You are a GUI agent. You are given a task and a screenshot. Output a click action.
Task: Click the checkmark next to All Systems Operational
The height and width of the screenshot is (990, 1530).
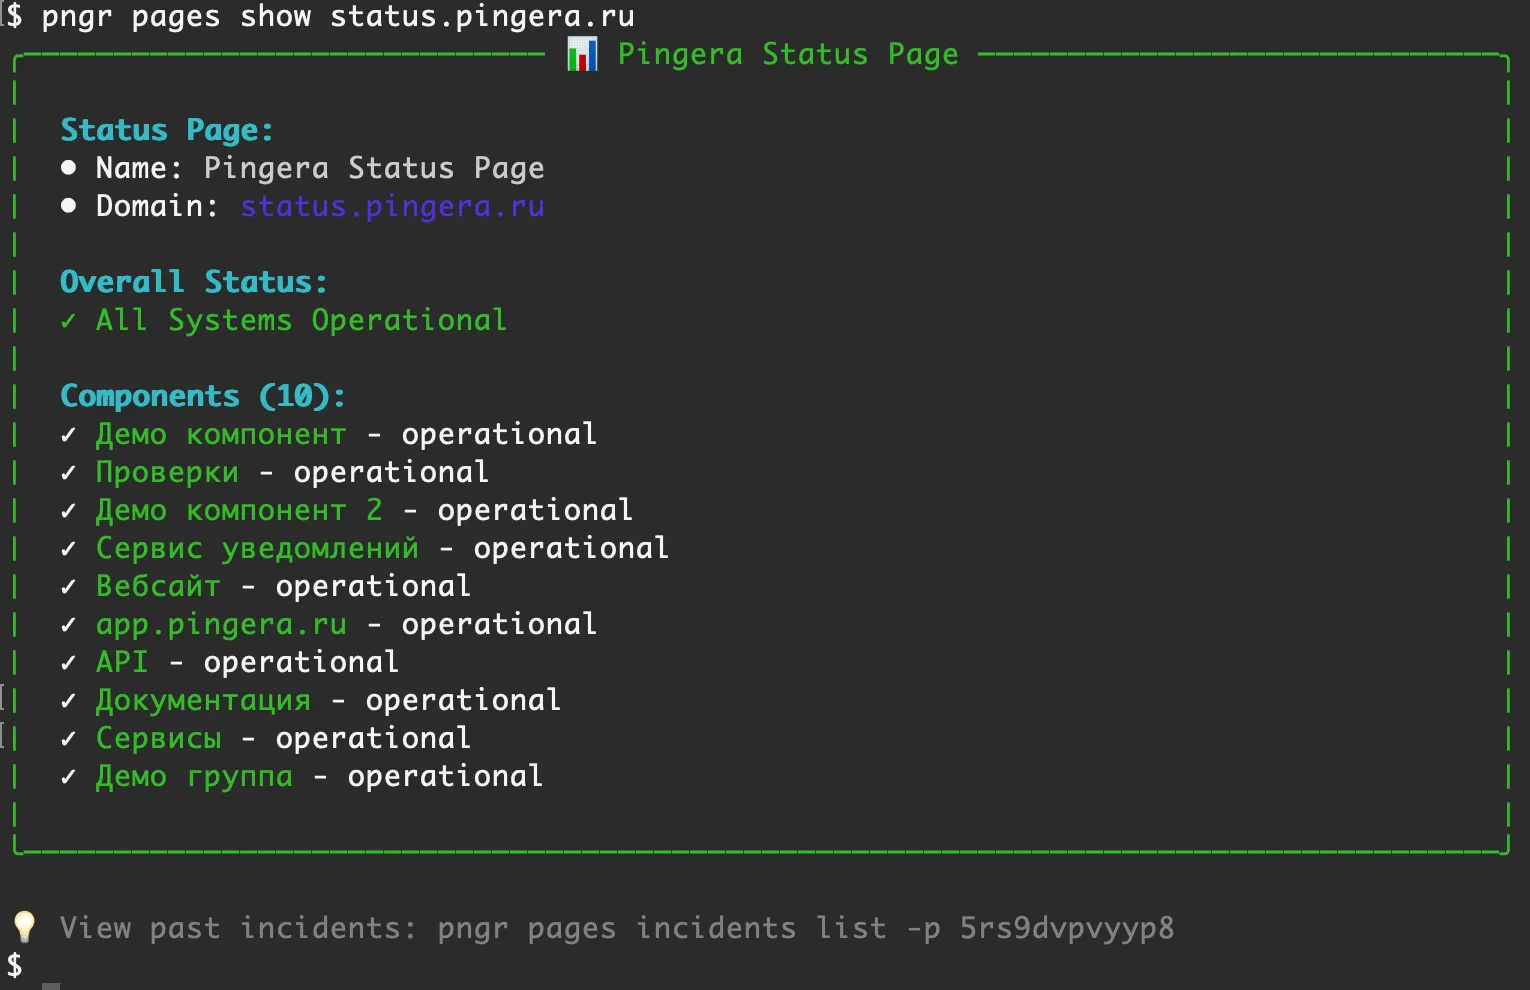[68, 321]
